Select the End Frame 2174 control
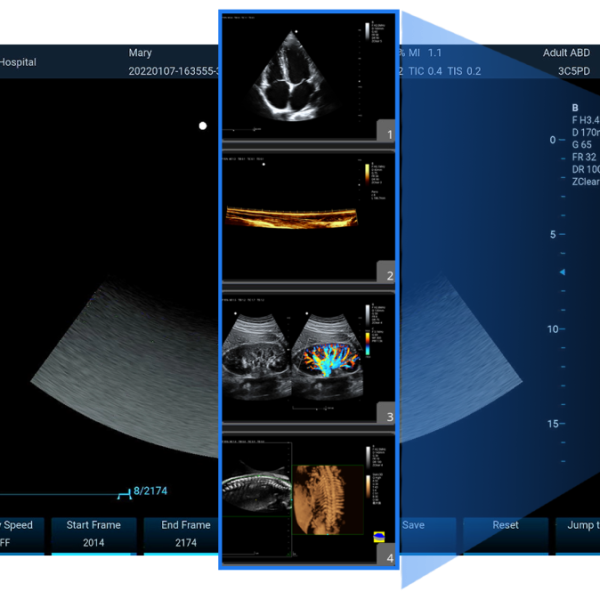Viewport: 600px width, 600px height. (x=186, y=534)
